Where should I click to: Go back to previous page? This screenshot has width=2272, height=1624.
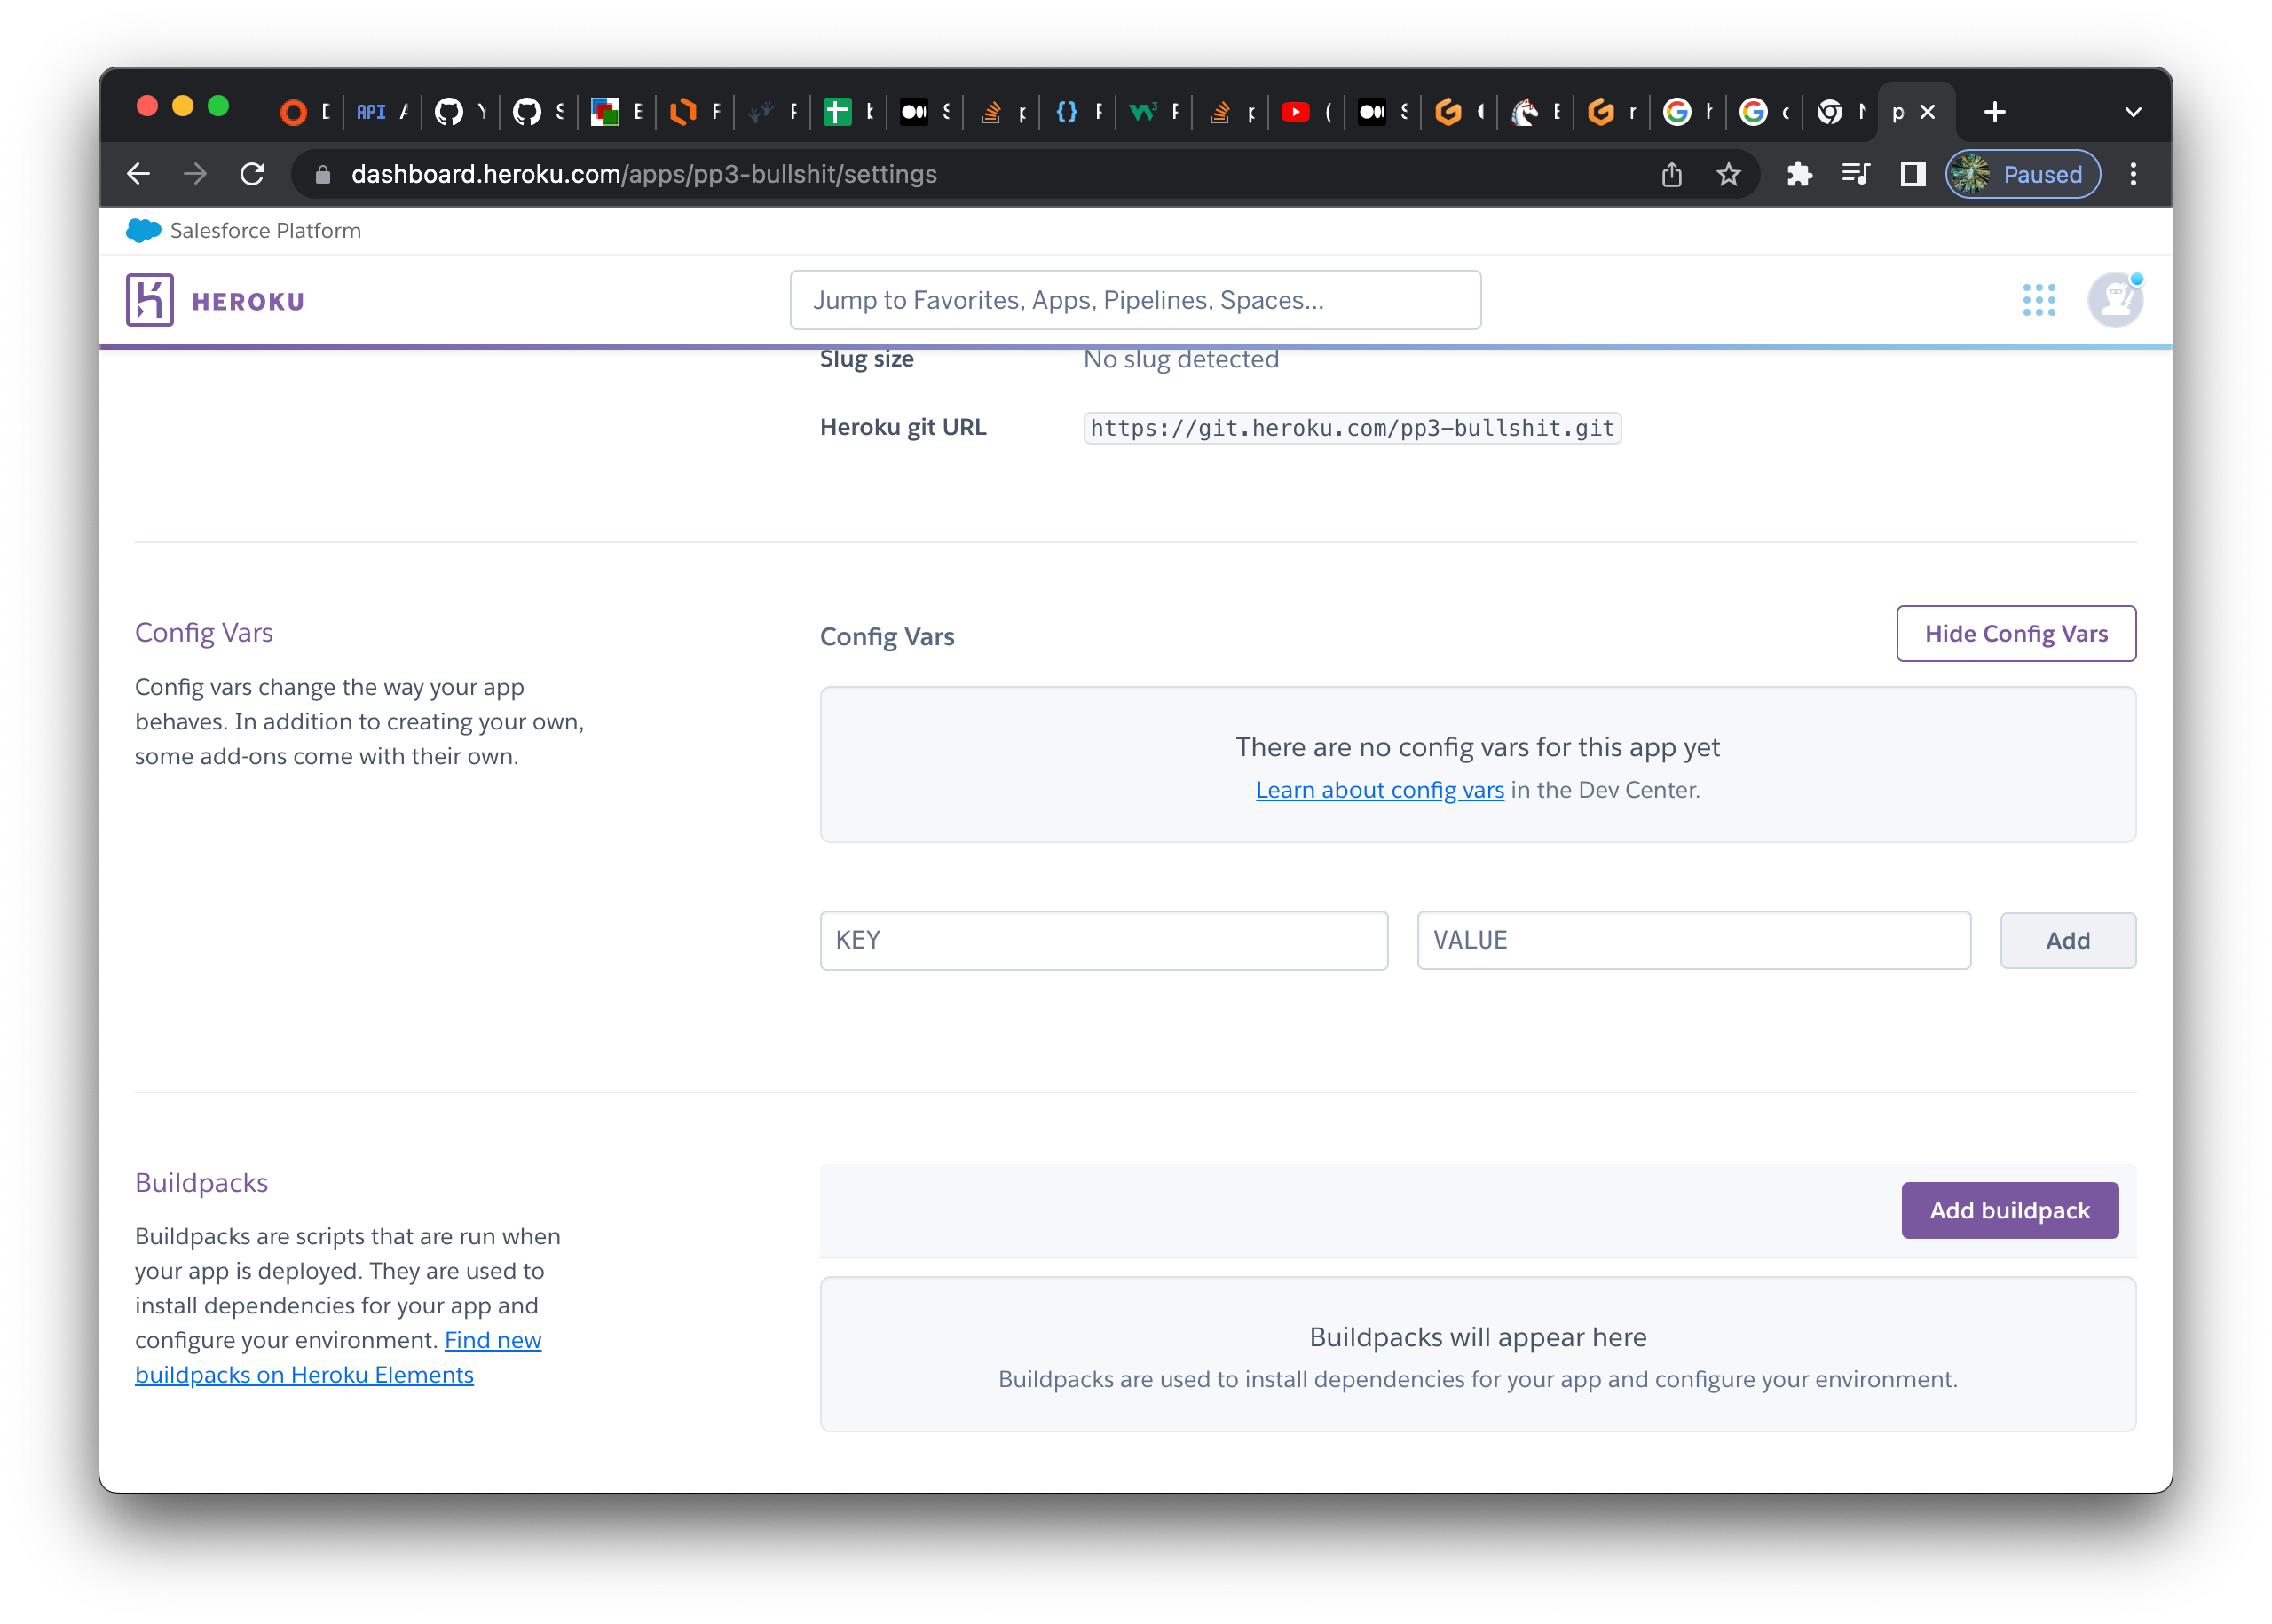pyautogui.click(x=139, y=174)
